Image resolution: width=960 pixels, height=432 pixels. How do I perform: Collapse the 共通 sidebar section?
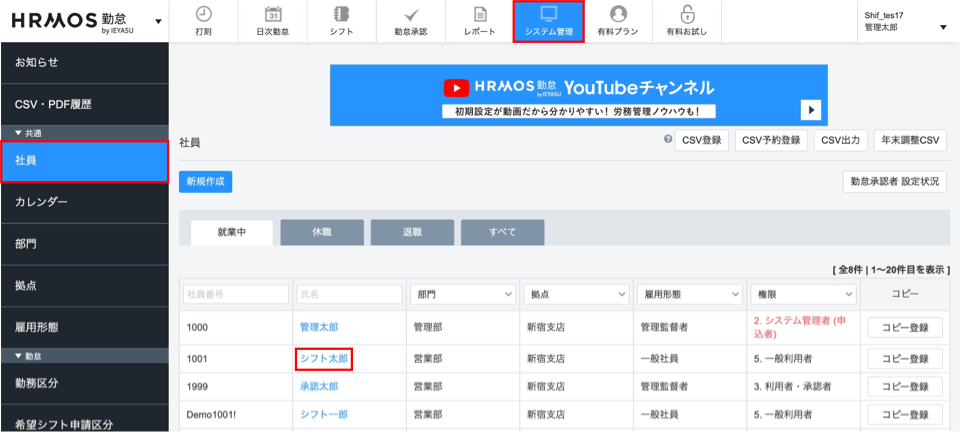click(x=18, y=133)
